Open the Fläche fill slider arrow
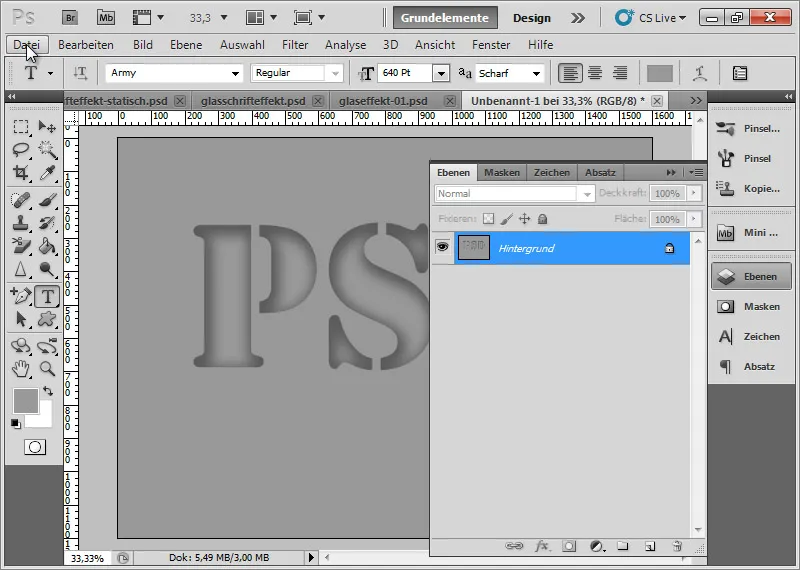800x570 pixels. point(693,219)
